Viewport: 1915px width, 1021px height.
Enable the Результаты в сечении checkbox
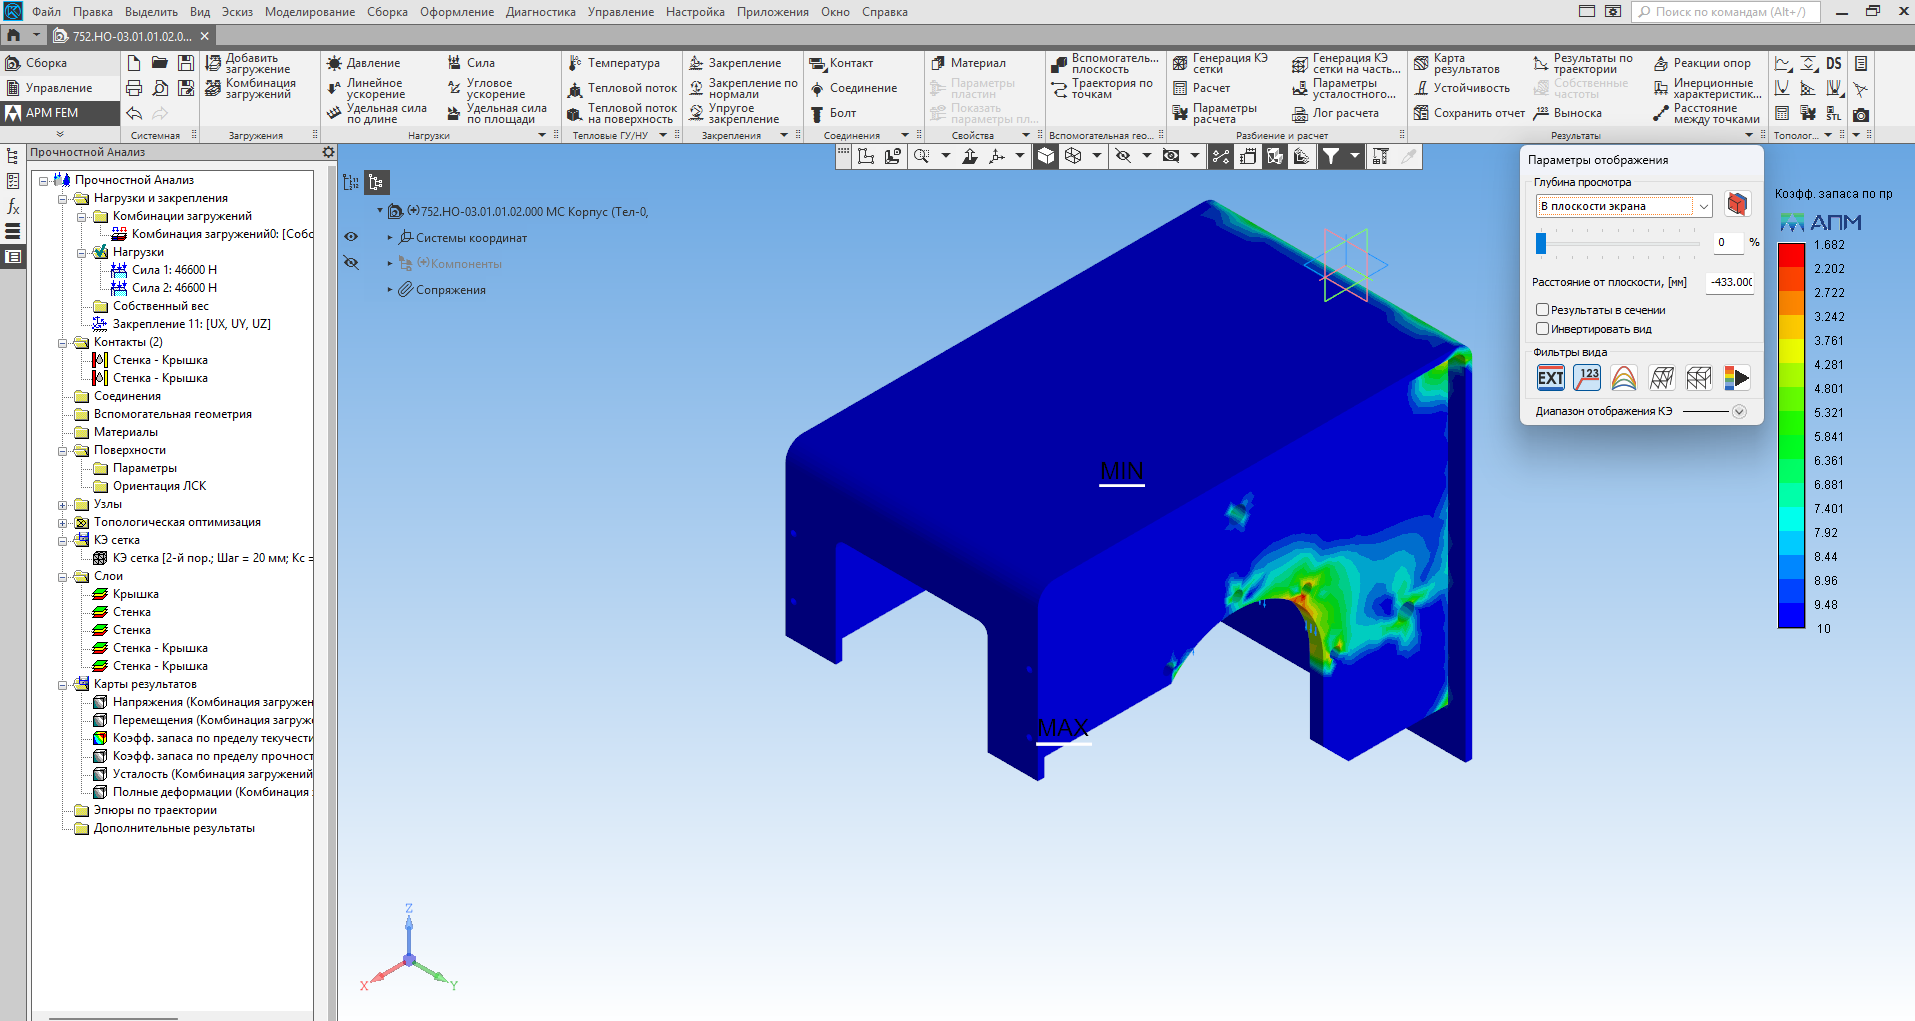point(1542,310)
